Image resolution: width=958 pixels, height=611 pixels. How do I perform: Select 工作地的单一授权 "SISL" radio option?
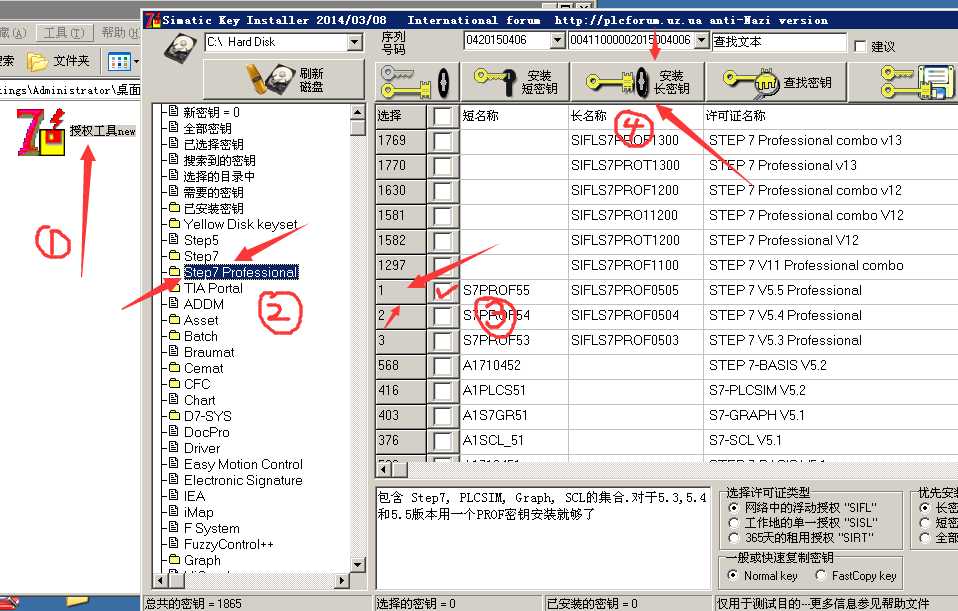[x=734, y=523]
